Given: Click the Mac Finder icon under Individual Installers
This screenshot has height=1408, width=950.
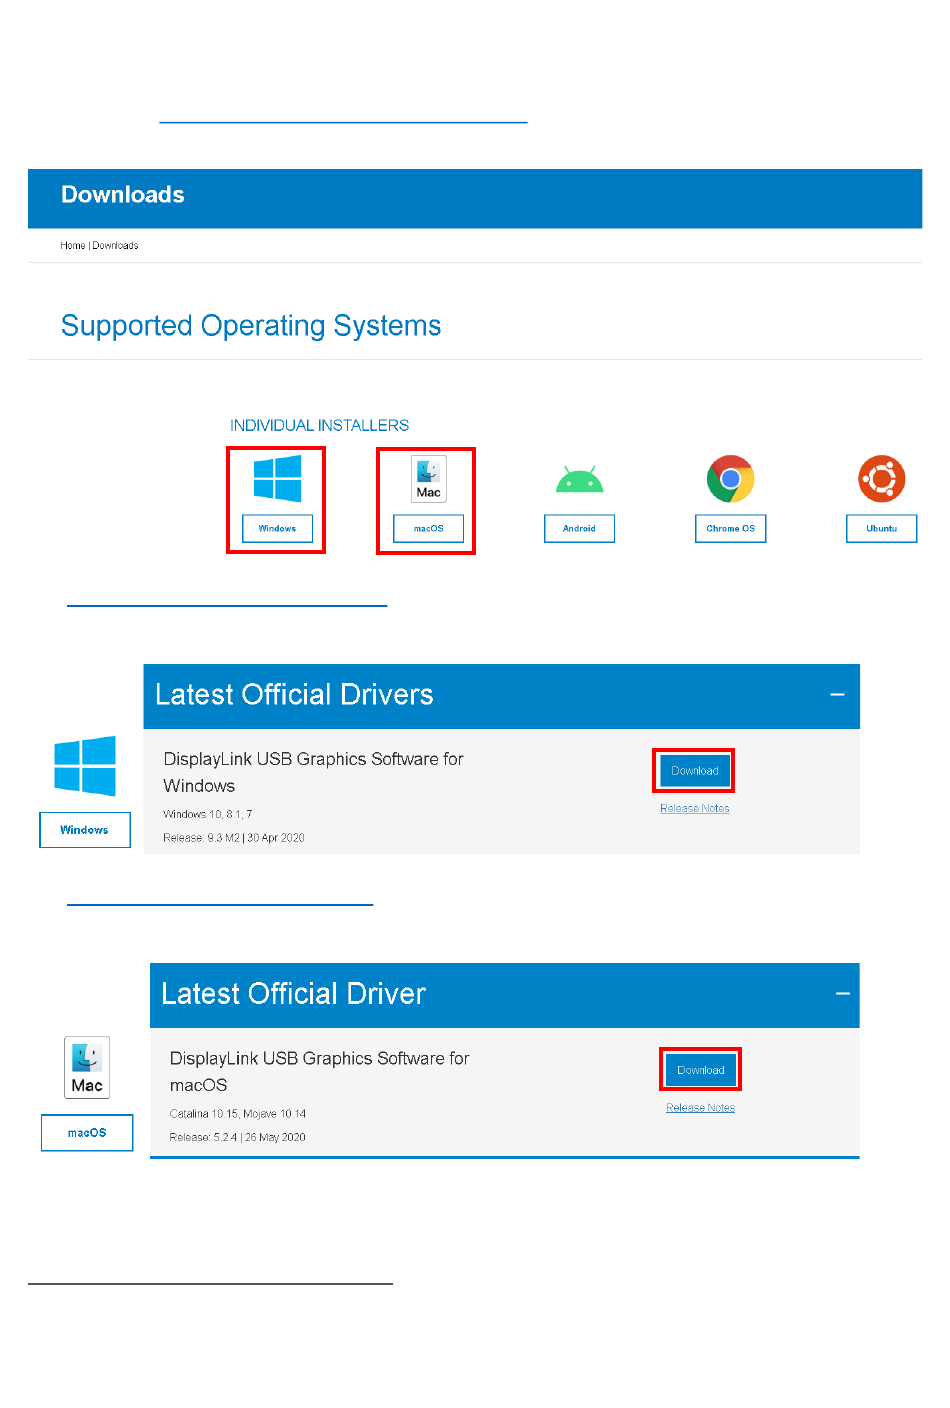Looking at the screenshot, I should (429, 479).
